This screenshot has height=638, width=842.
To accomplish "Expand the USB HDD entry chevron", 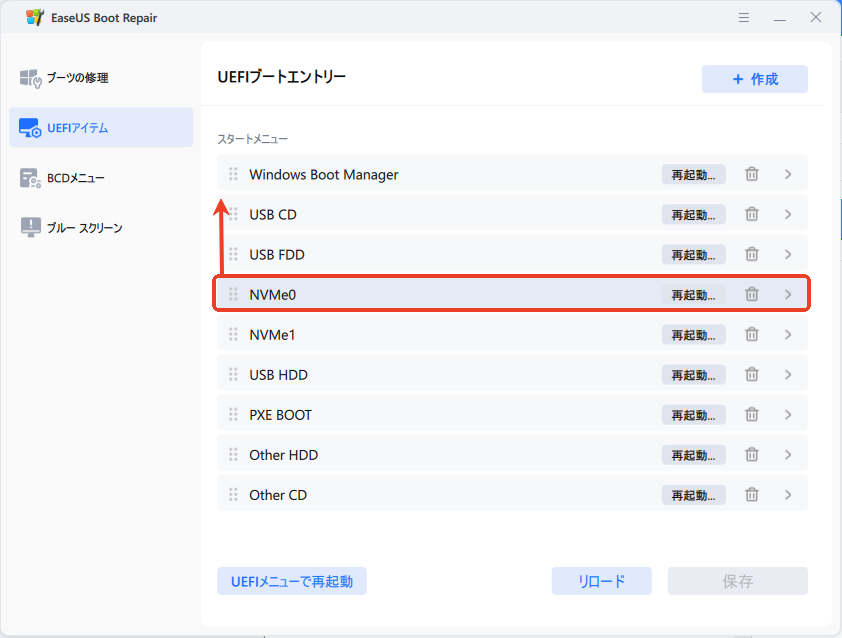I will click(788, 374).
